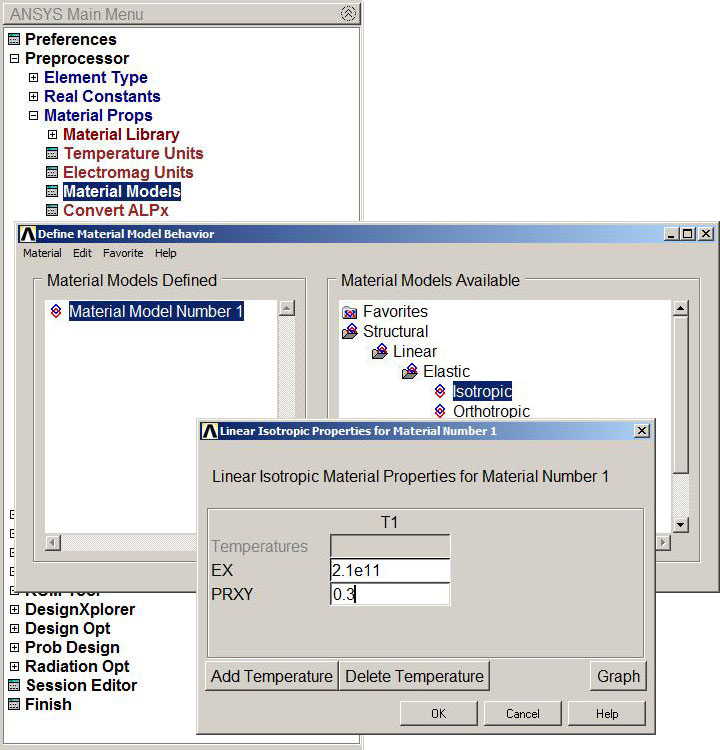Click the EX value input field
This screenshot has width=720, height=750.
tap(389, 570)
